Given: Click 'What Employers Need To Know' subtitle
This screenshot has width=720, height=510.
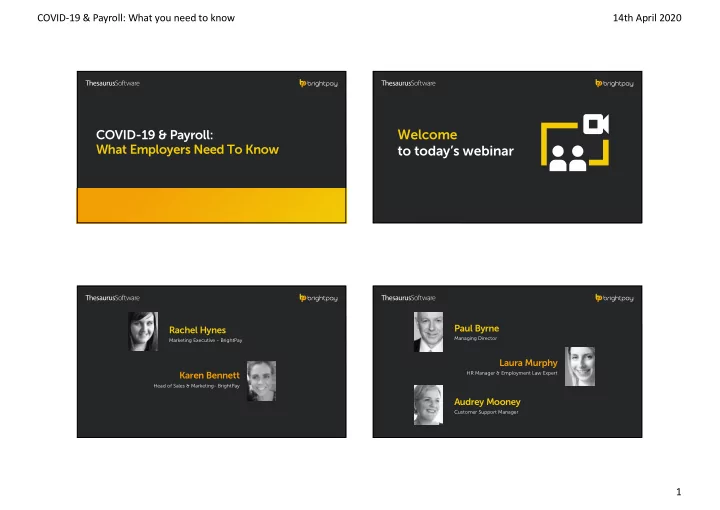Looking at the screenshot, I should coord(187,150).
